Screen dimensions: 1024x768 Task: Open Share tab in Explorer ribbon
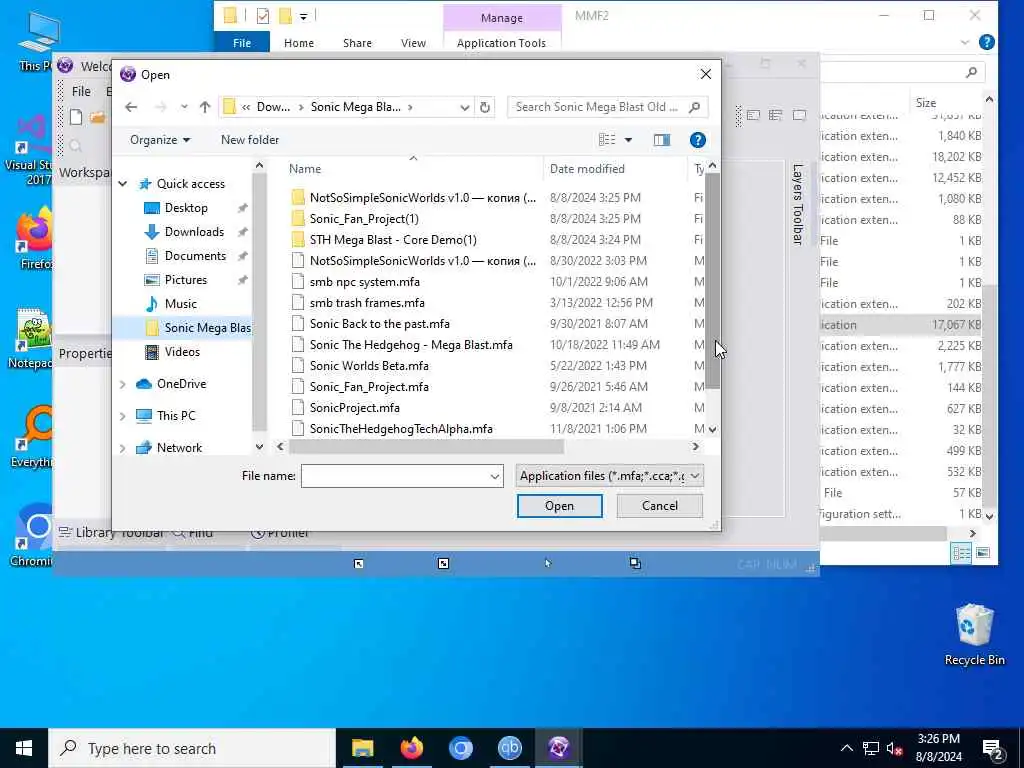coord(357,43)
